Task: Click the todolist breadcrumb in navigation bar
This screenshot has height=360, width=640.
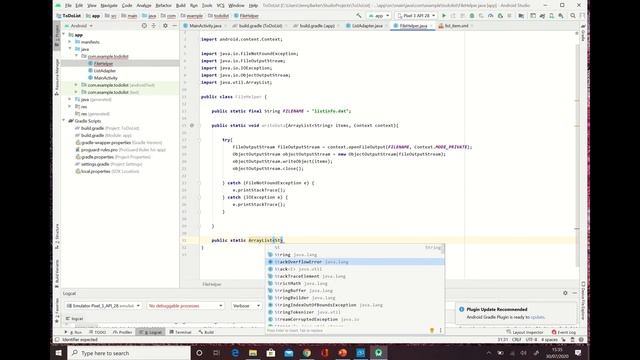Action: 221,16
